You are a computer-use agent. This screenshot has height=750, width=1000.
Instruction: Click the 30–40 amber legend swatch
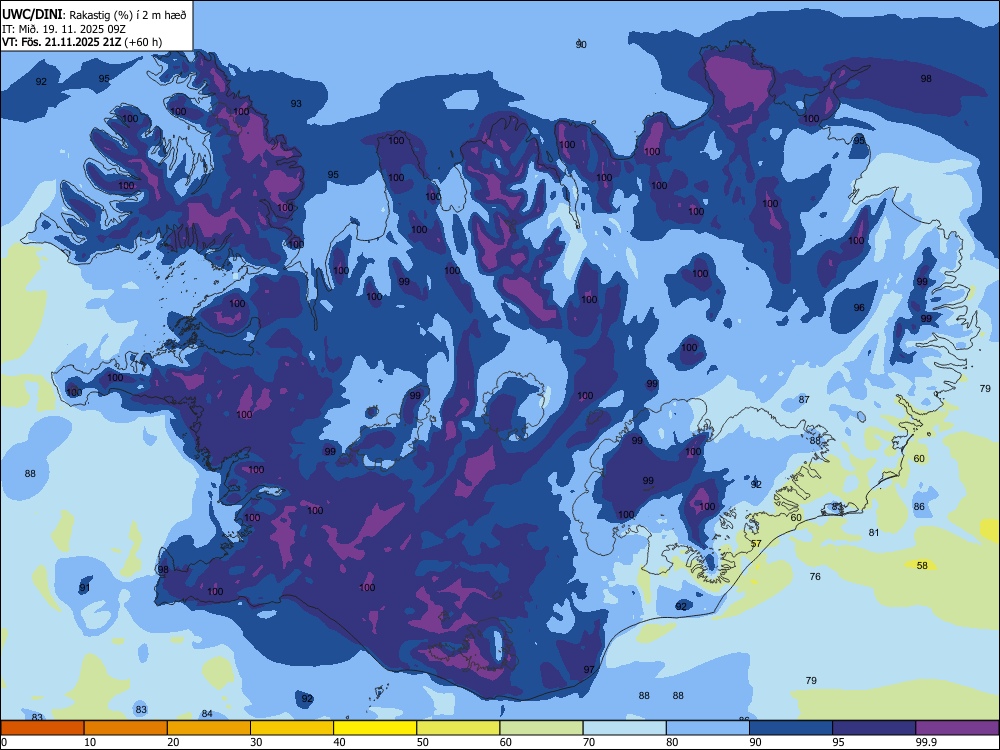pos(291,728)
